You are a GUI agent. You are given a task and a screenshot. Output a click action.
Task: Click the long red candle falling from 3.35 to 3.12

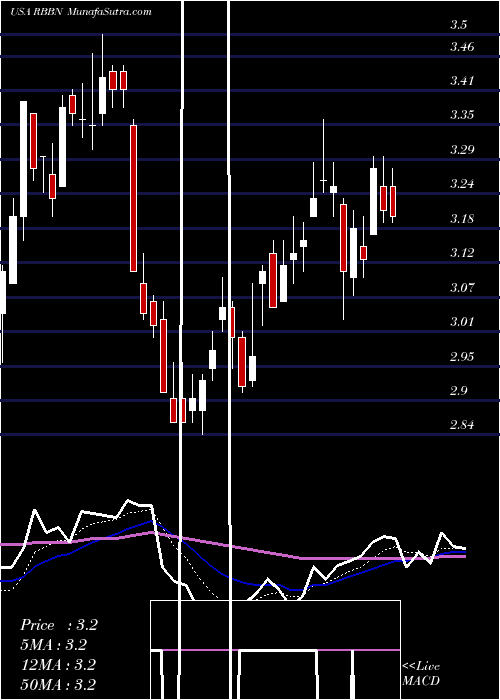coord(133,198)
